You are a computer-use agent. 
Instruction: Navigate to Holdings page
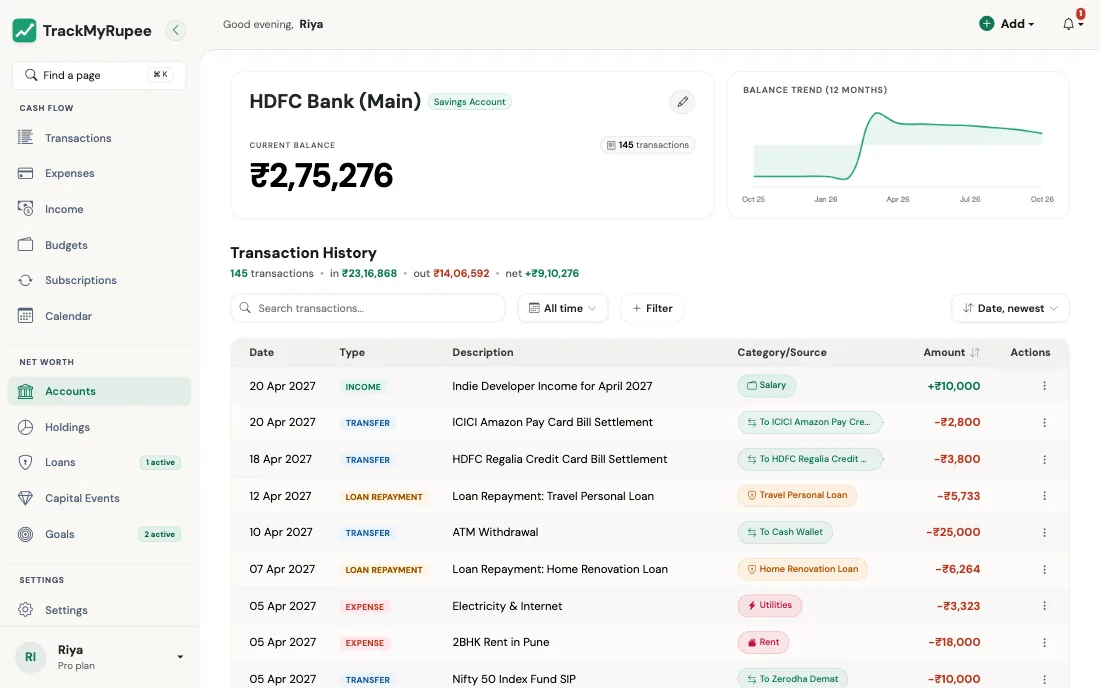click(x=99, y=427)
